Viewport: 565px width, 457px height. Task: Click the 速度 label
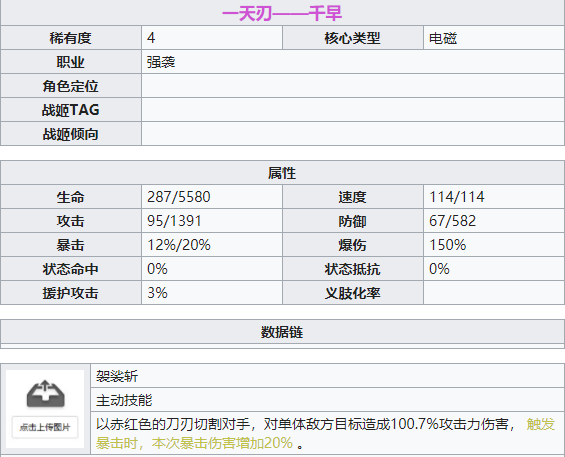(352, 197)
